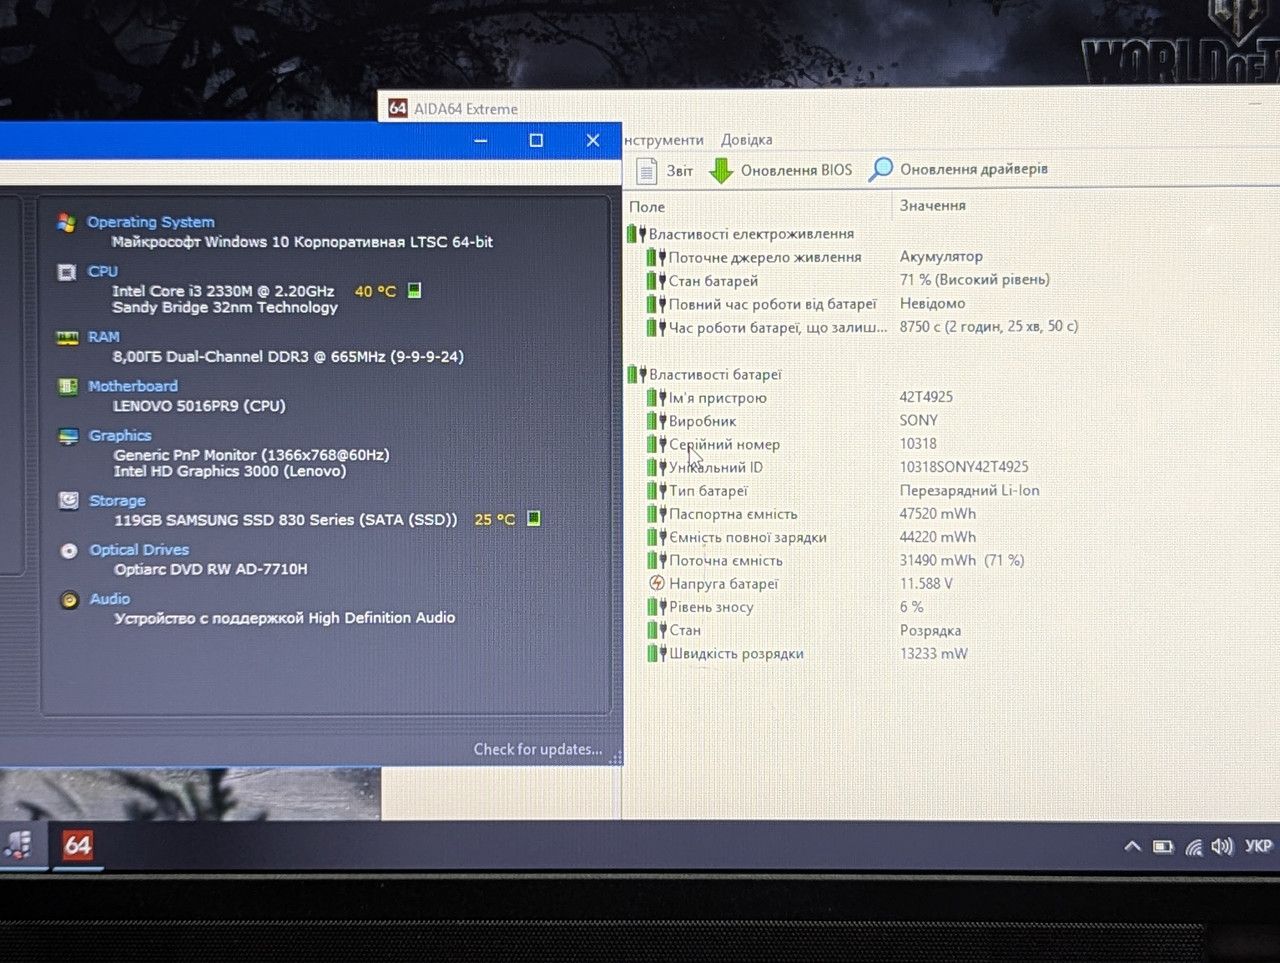
Task: Click the green BIOS update arrow icon
Action: (721, 171)
